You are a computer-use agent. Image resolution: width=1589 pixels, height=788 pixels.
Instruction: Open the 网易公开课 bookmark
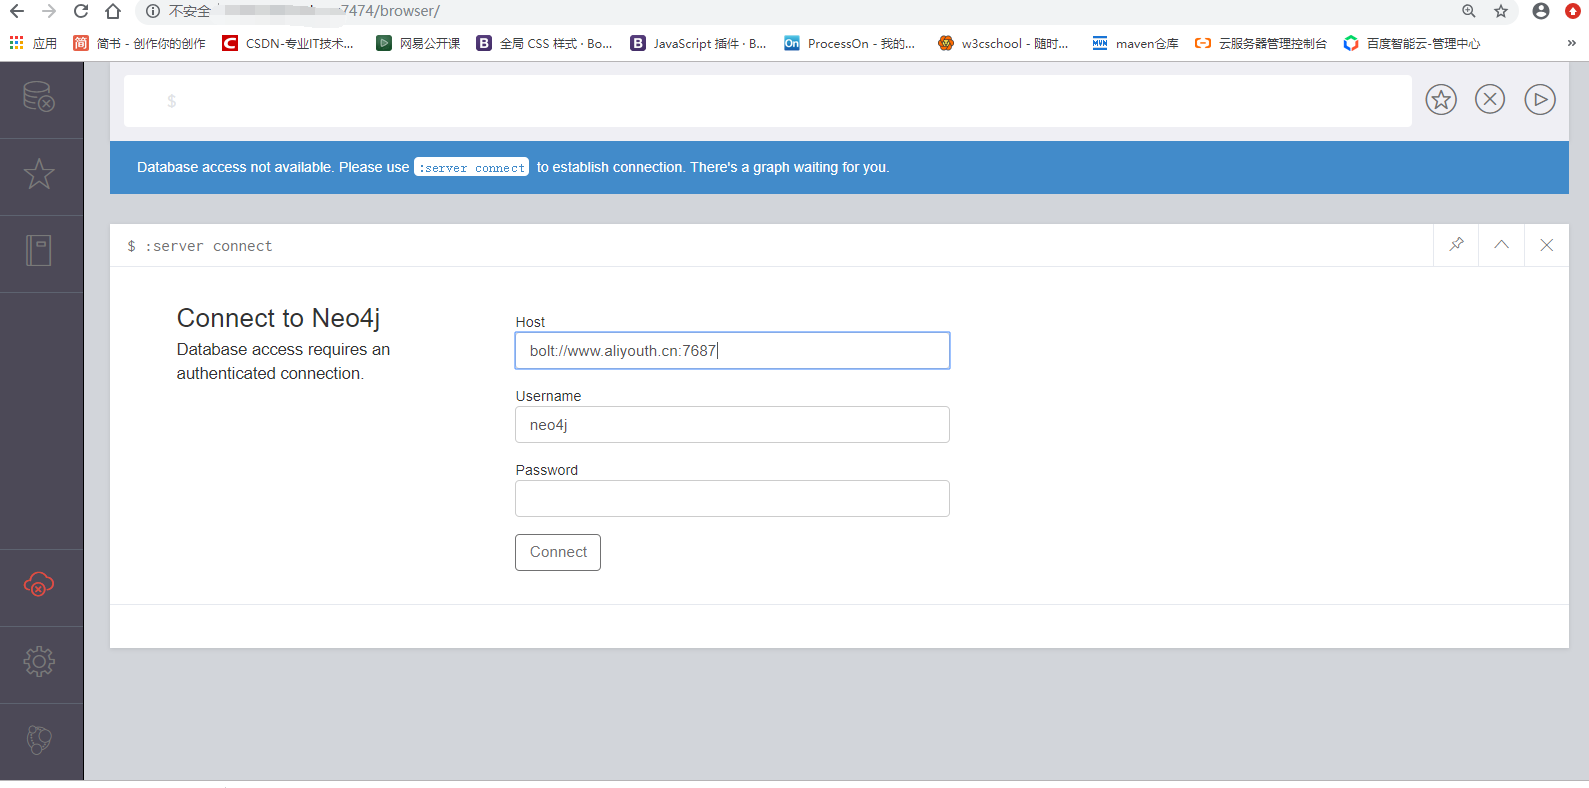419,43
